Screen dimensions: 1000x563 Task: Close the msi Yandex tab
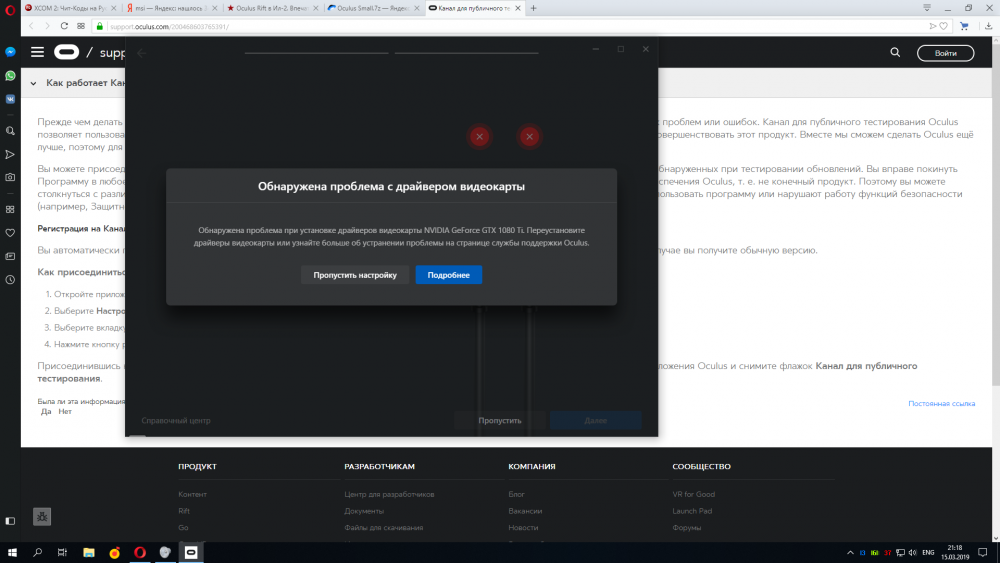pos(214,8)
